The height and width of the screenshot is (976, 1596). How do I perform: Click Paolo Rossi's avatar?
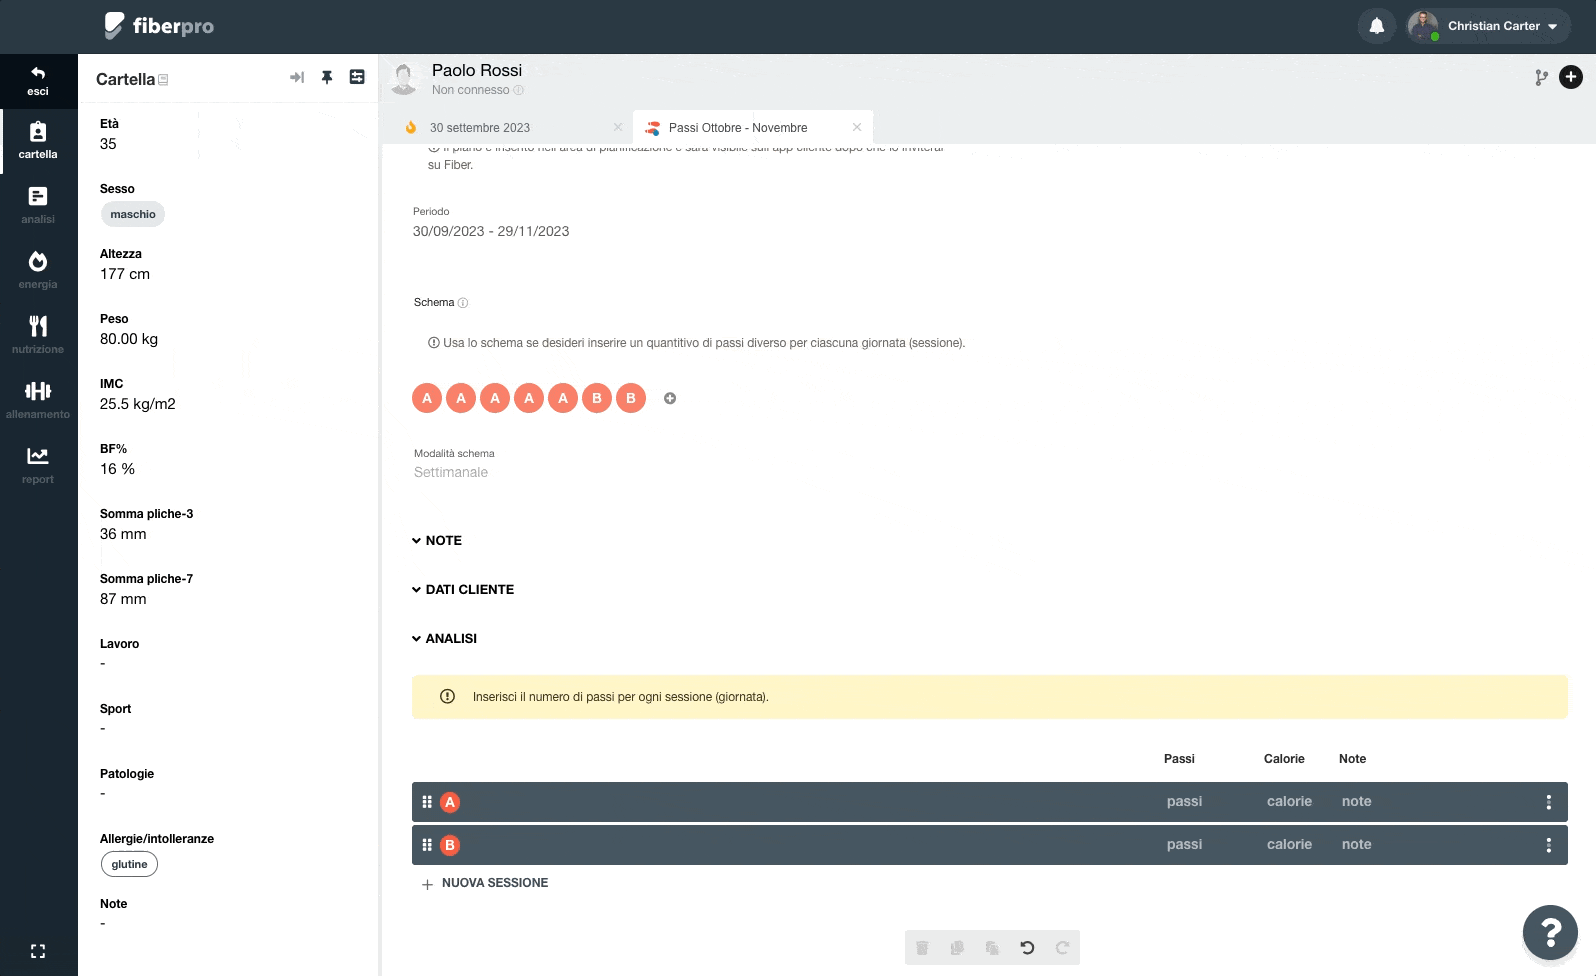coord(404,79)
